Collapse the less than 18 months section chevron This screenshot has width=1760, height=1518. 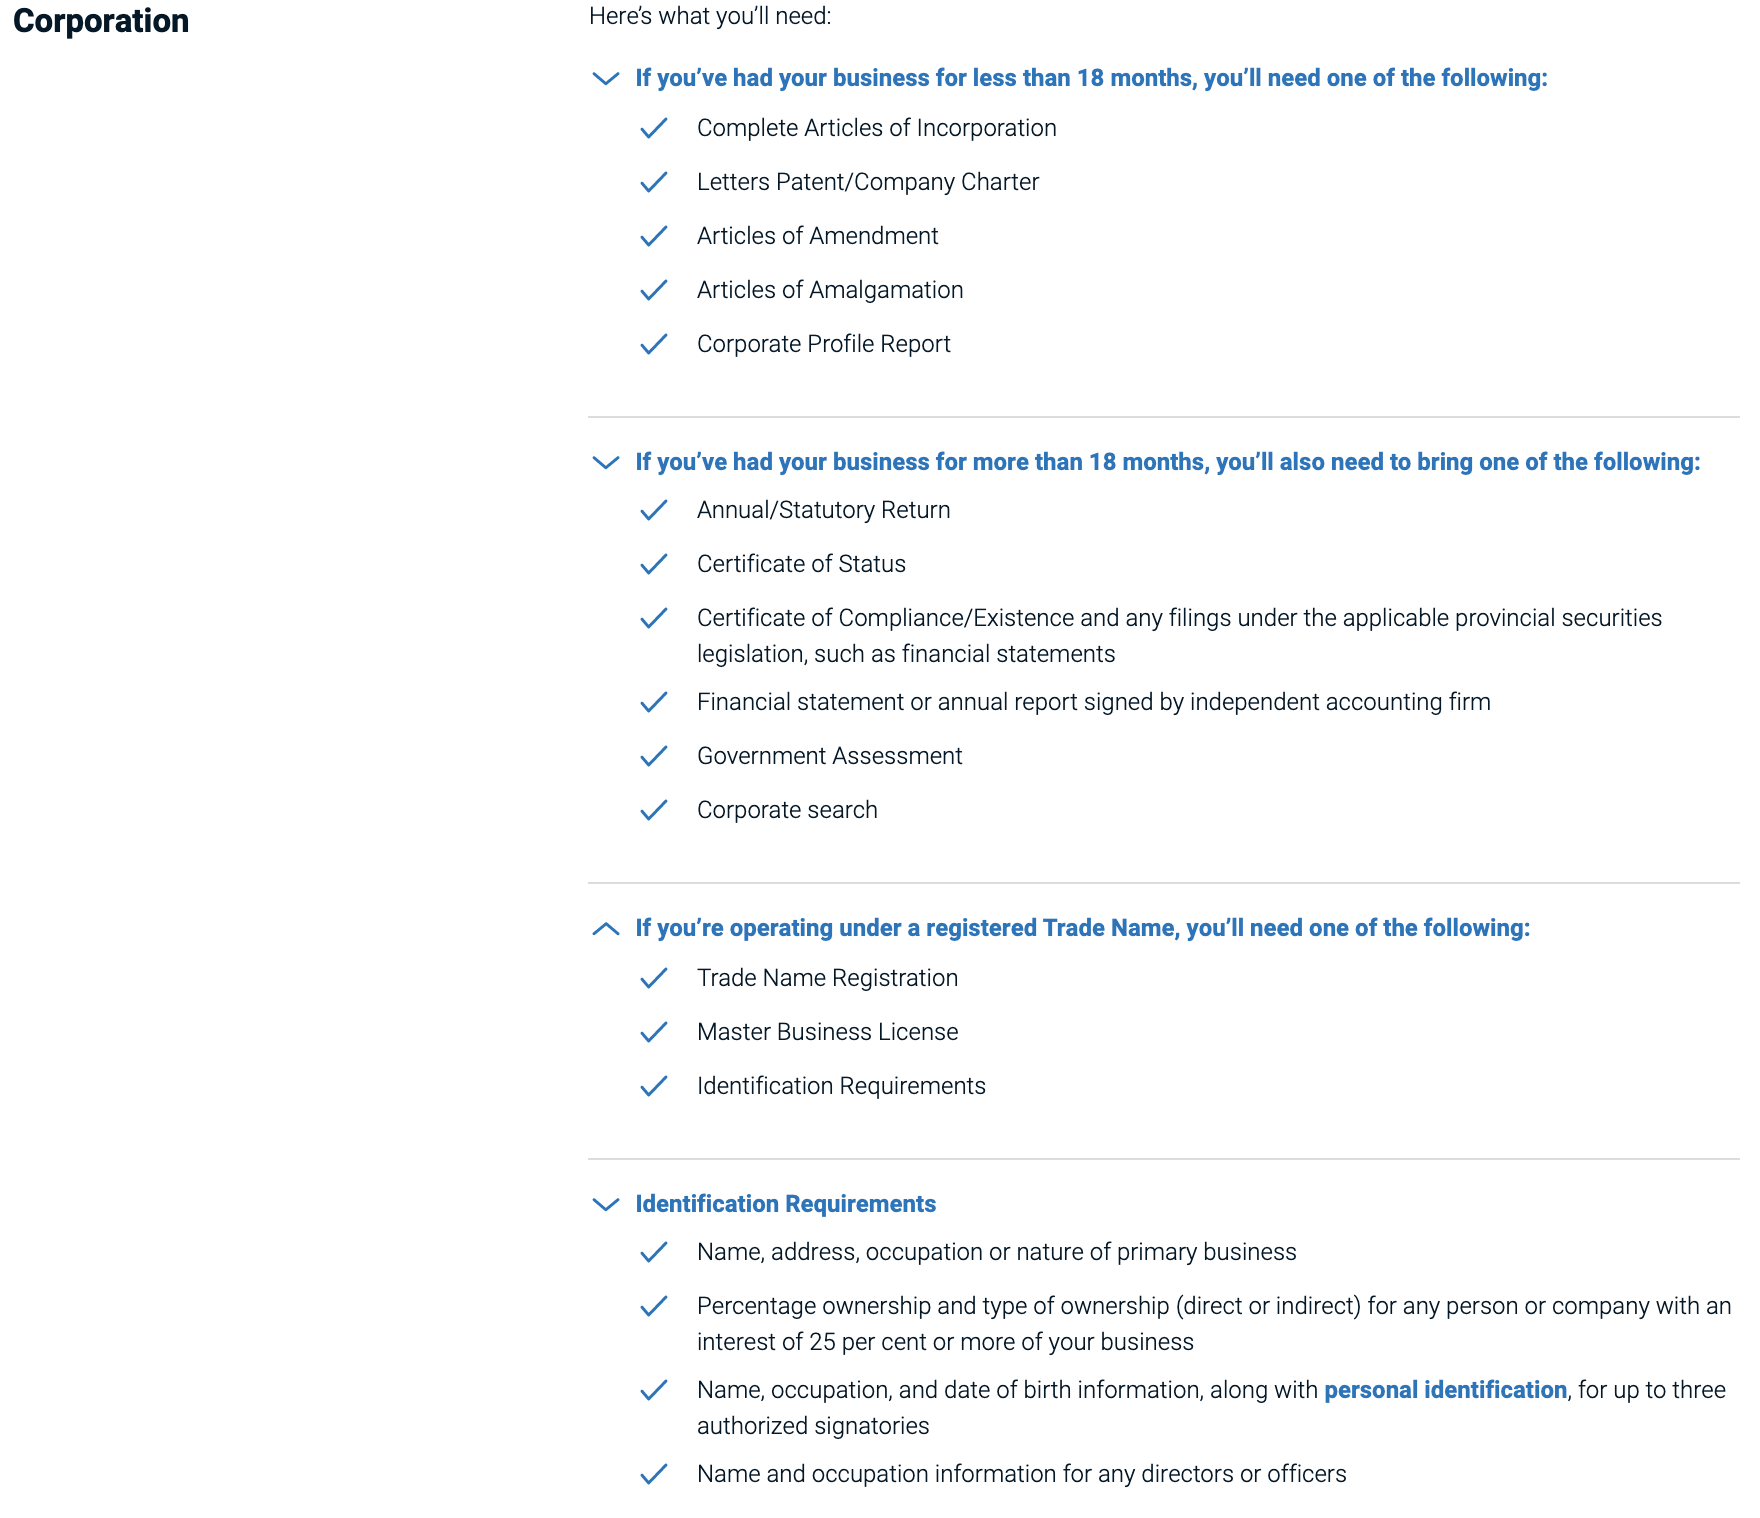[606, 78]
